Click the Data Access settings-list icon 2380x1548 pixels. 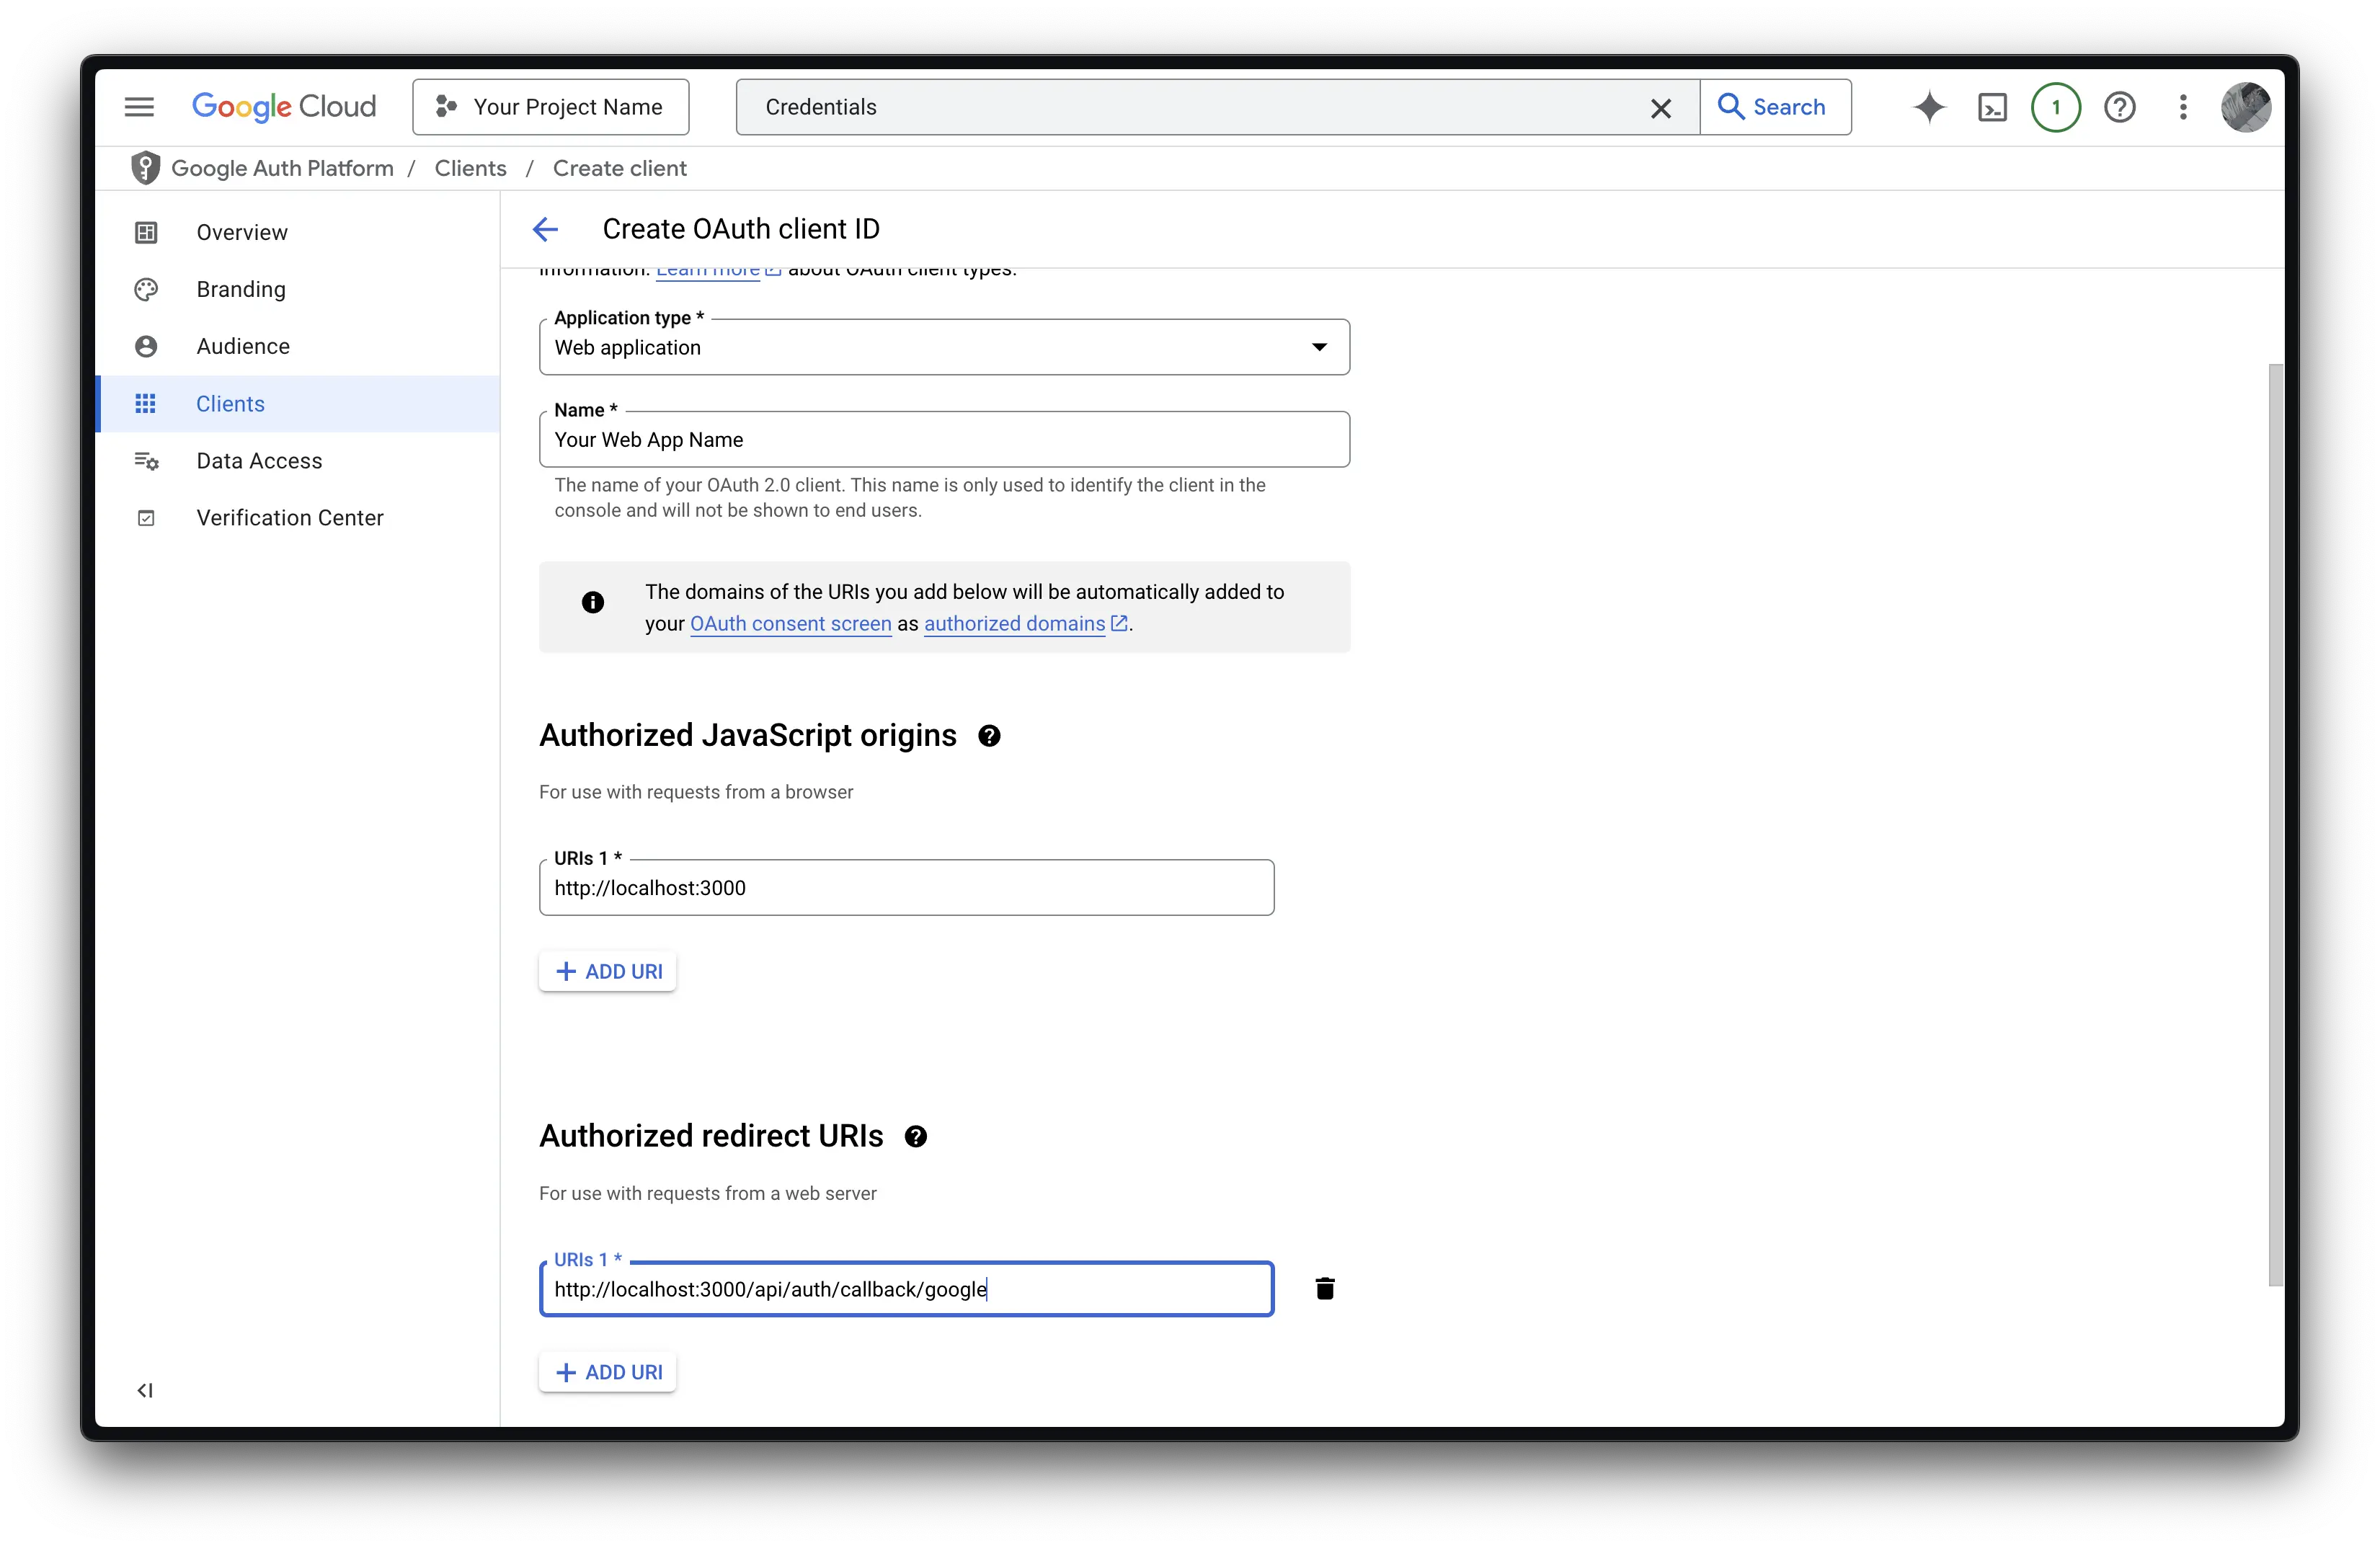point(146,461)
